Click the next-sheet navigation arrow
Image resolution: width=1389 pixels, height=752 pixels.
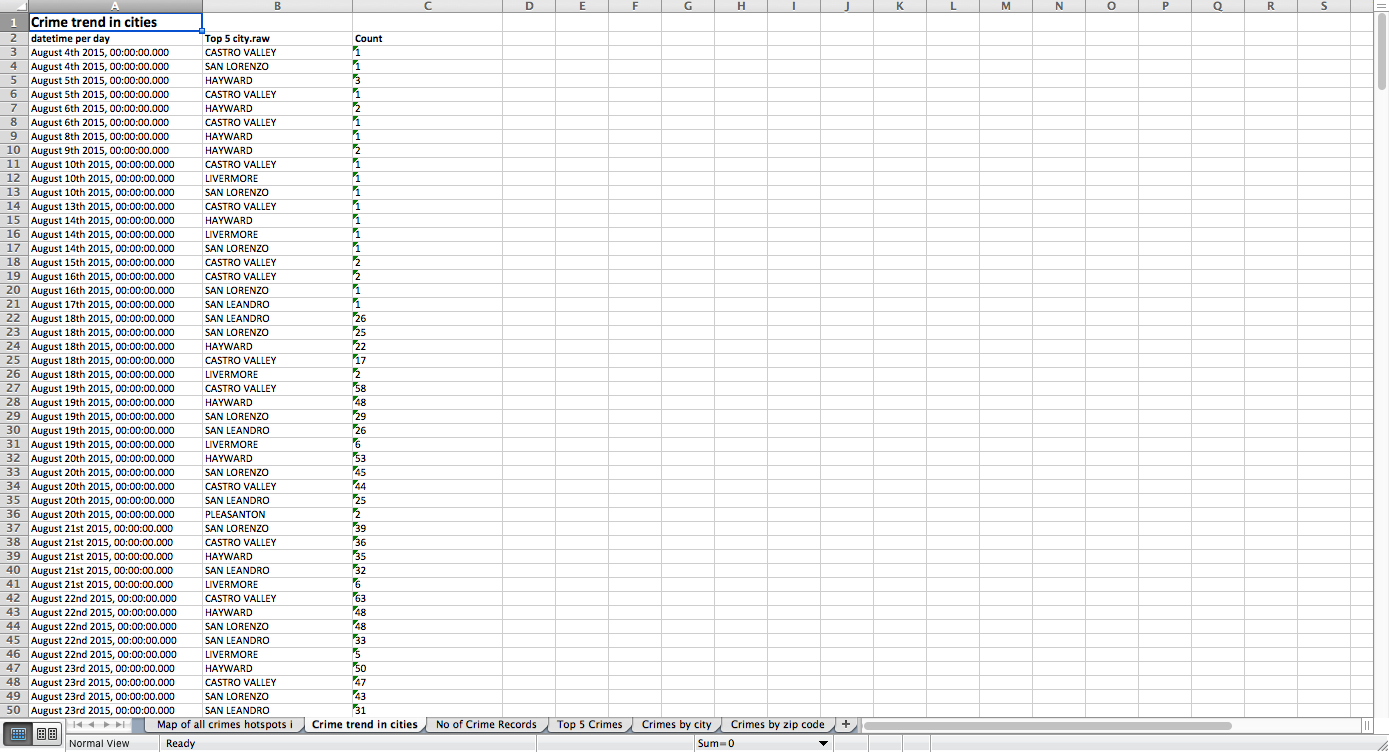coord(107,724)
